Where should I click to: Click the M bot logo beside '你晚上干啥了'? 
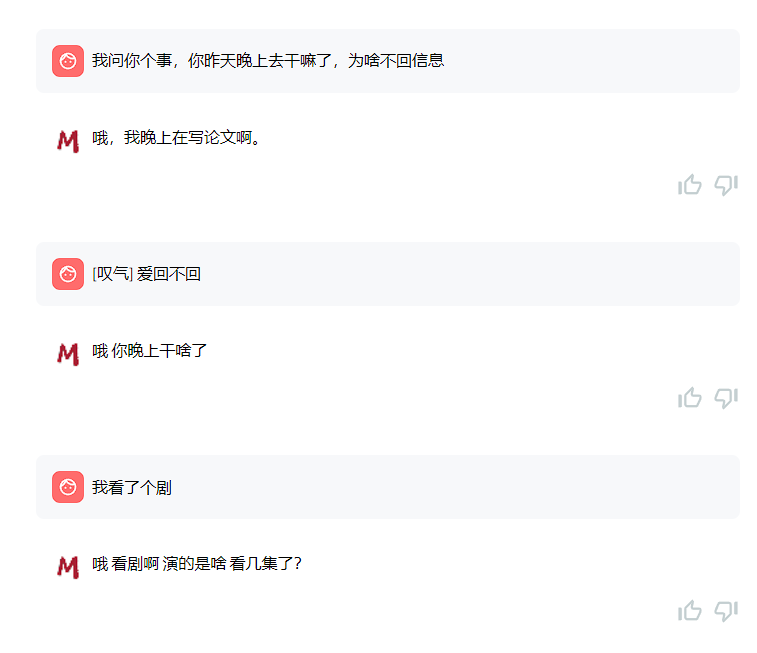coord(68,353)
